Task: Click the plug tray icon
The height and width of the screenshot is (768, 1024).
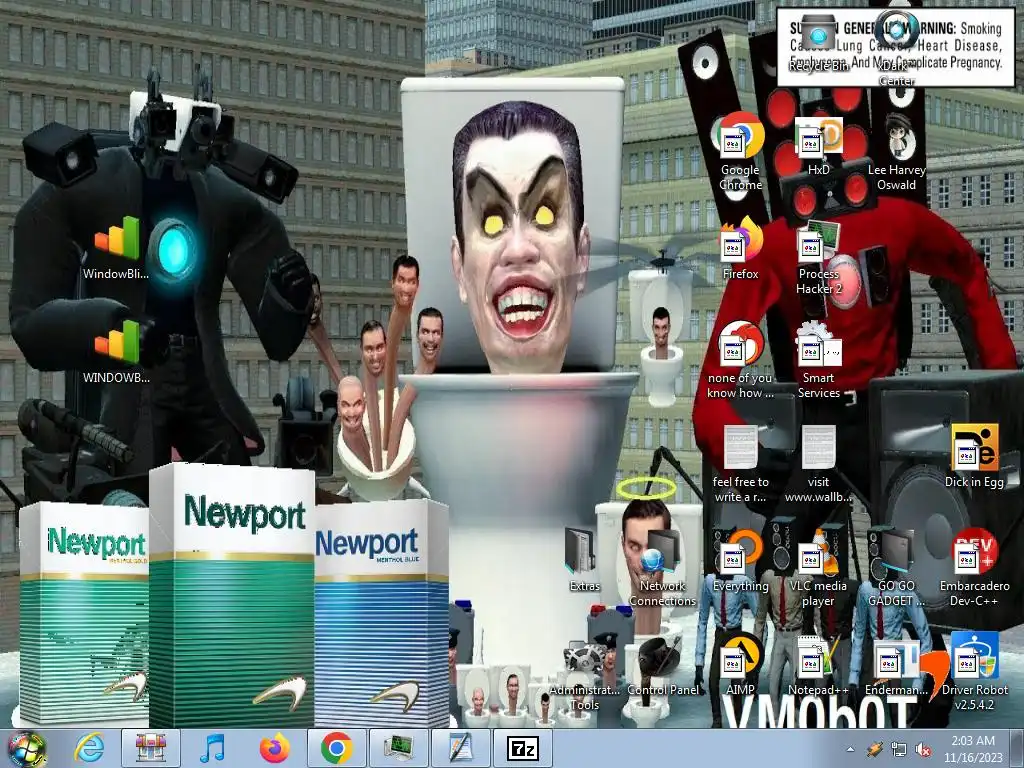Action: pos(875,749)
